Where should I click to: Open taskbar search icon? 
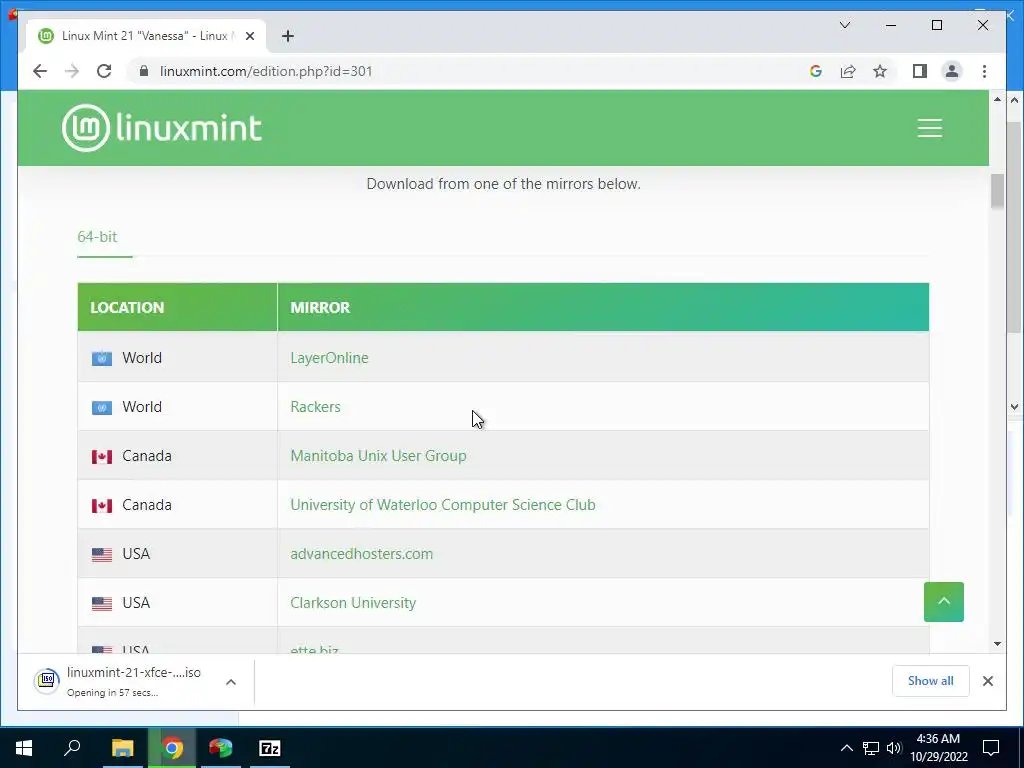(72, 747)
